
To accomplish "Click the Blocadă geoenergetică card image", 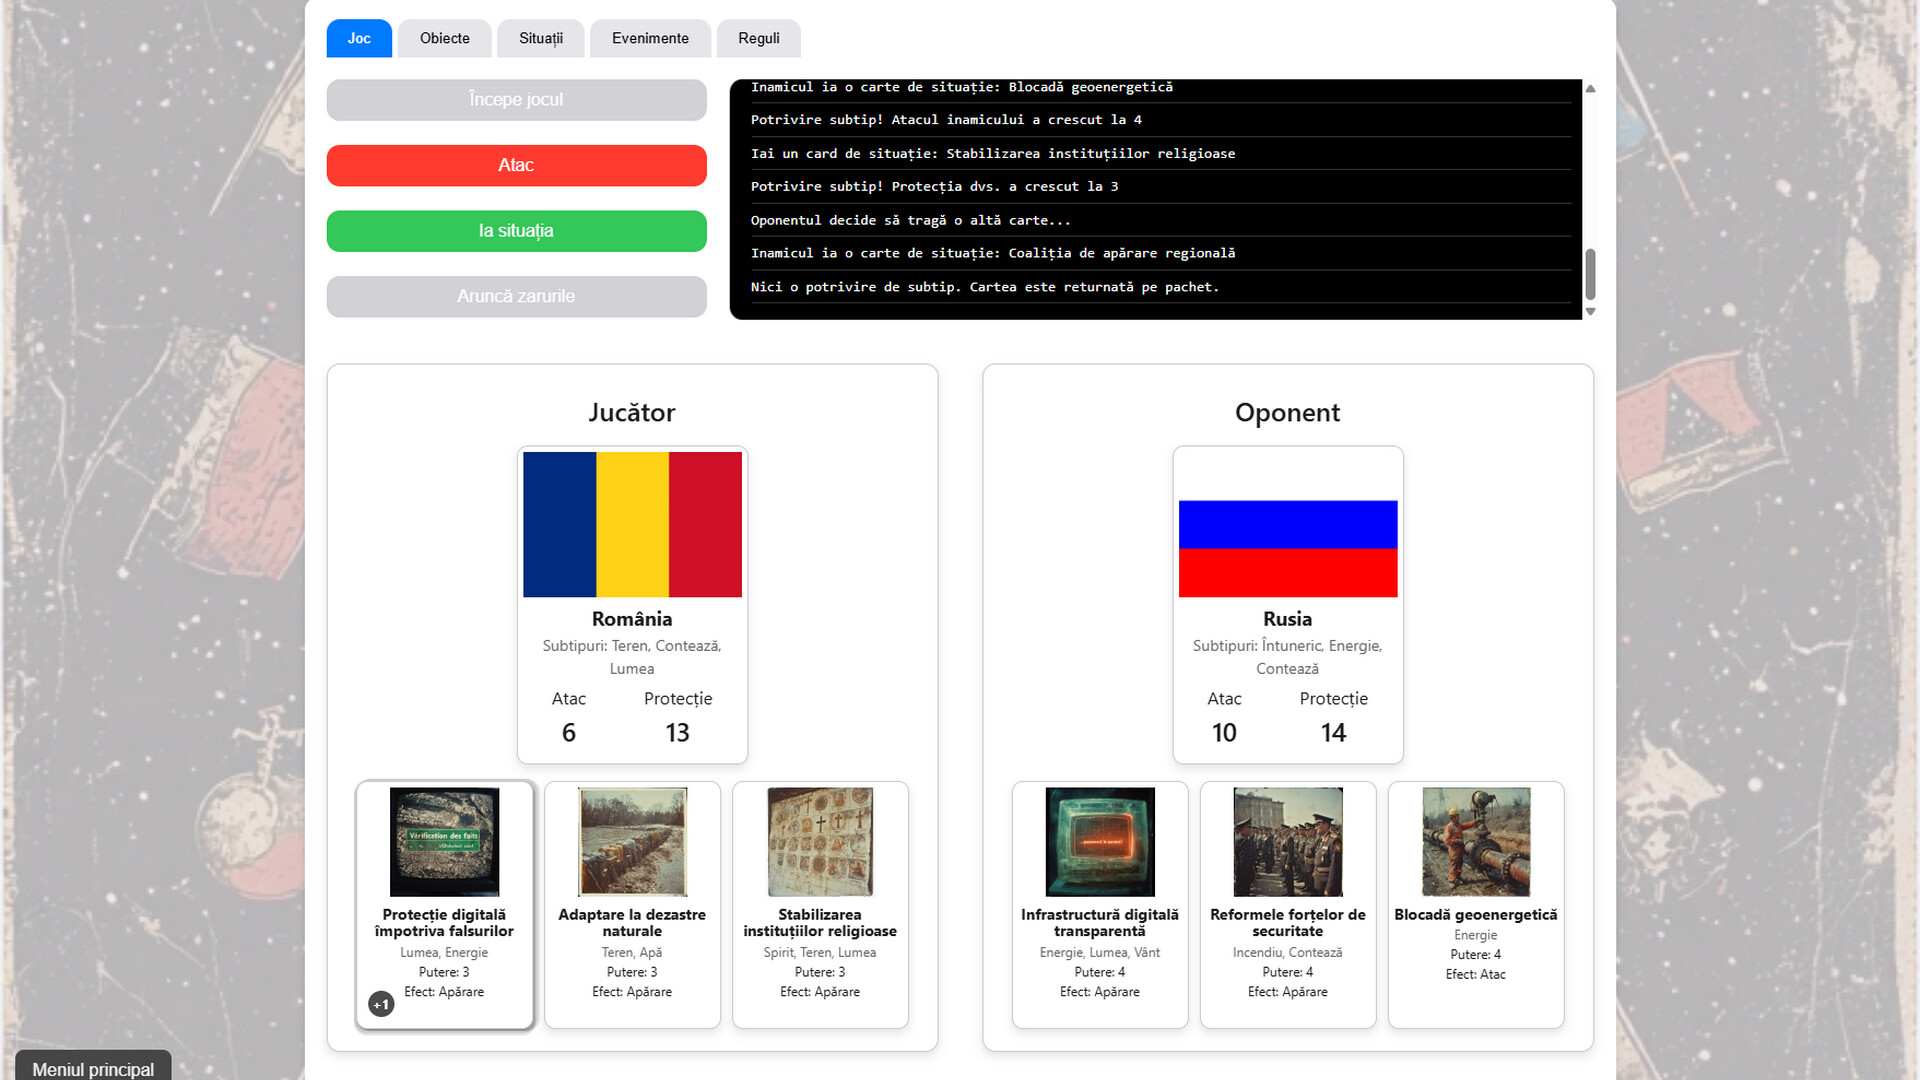I will (x=1476, y=841).
